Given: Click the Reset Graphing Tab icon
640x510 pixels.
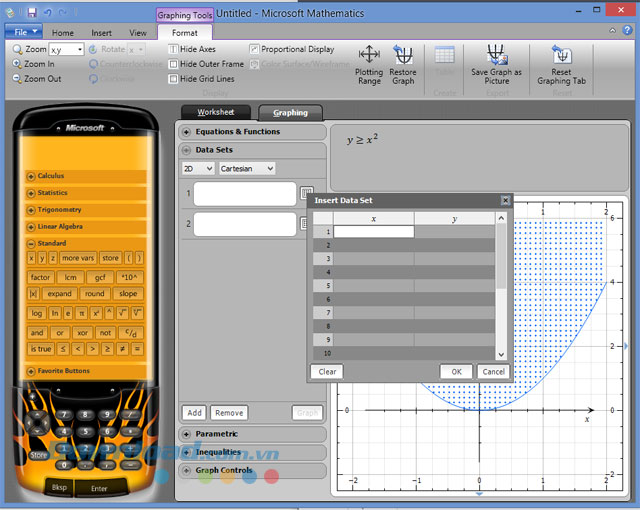Looking at the screenshot, I should coord(561,55).
